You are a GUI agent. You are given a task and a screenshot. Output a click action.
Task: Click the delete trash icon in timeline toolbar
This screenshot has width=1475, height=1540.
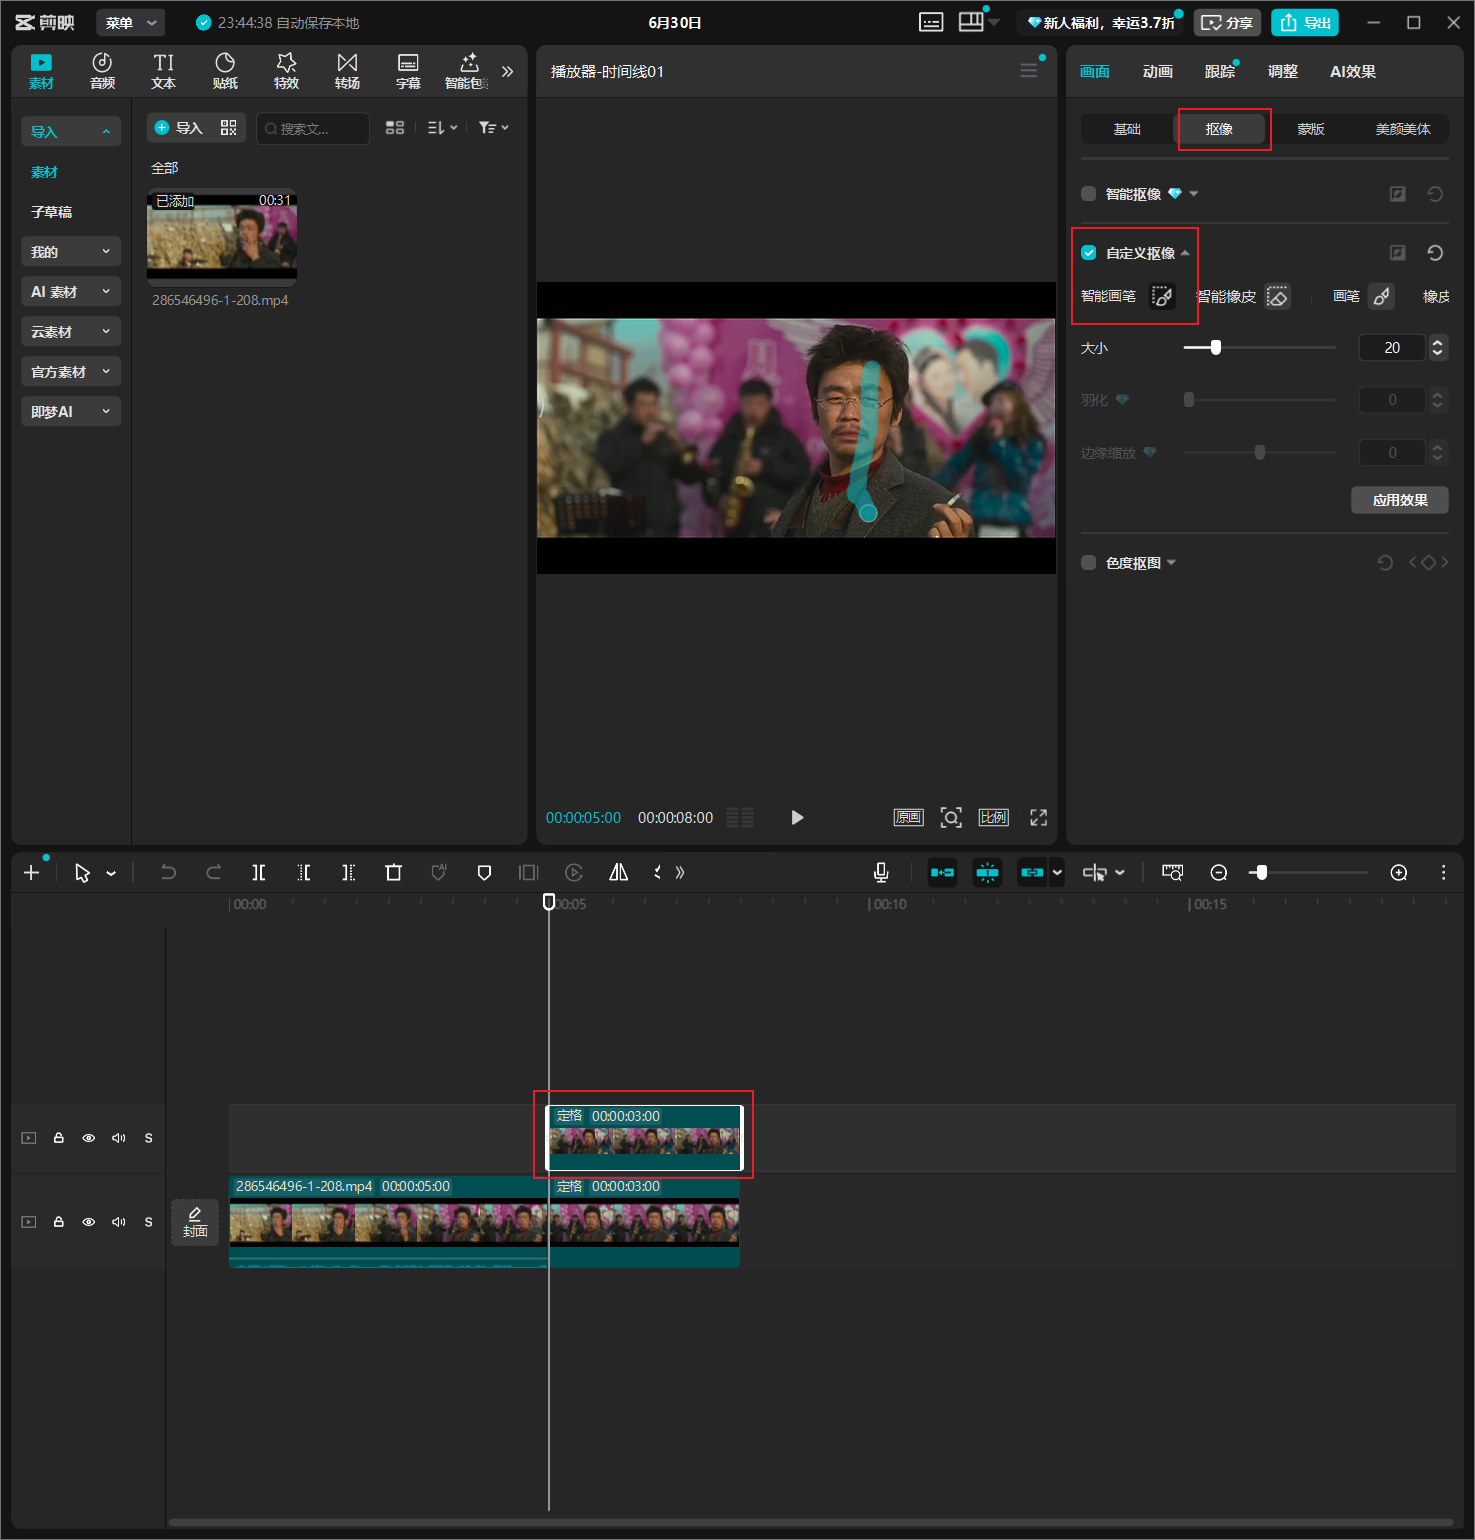pos(393,873)
